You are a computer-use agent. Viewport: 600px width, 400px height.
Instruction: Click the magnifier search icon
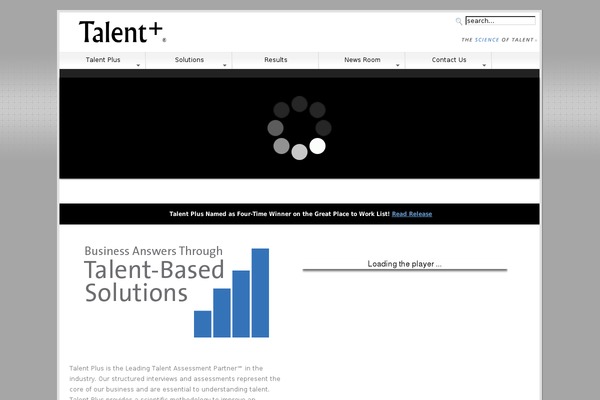(458, 21)
